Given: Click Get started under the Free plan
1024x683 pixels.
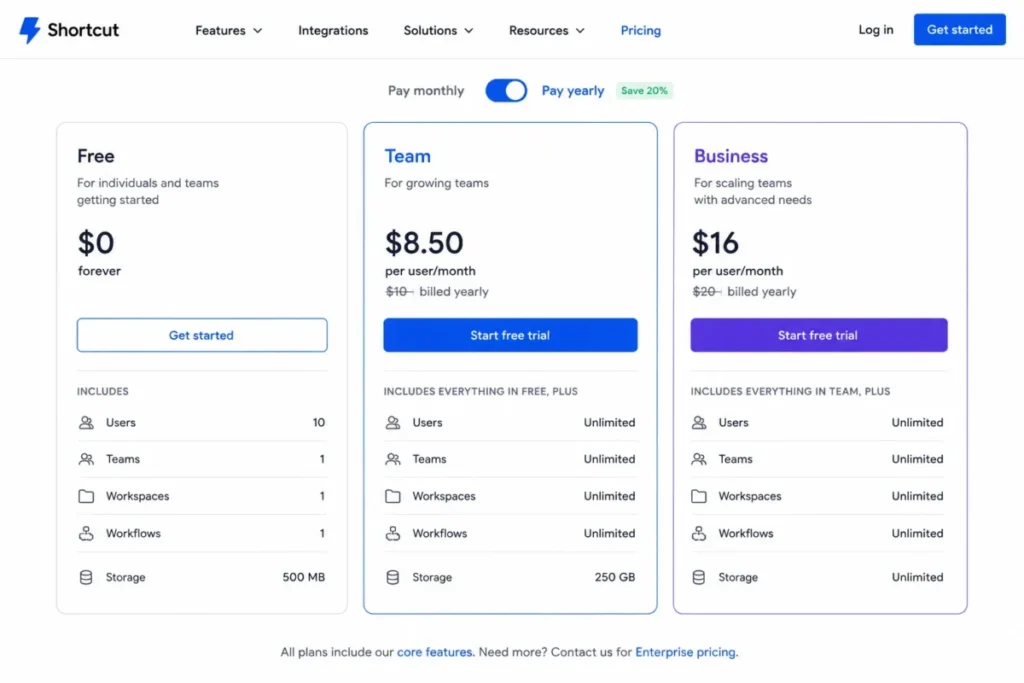Looking at the screenshot, I should click(202, 335).
